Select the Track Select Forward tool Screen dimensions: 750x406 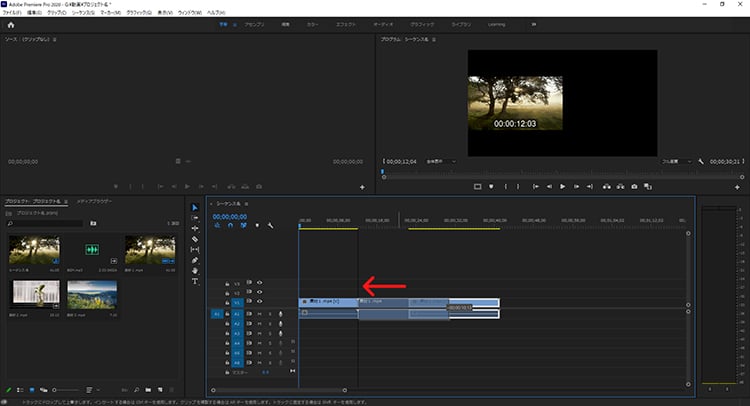(x=195, y=218)
